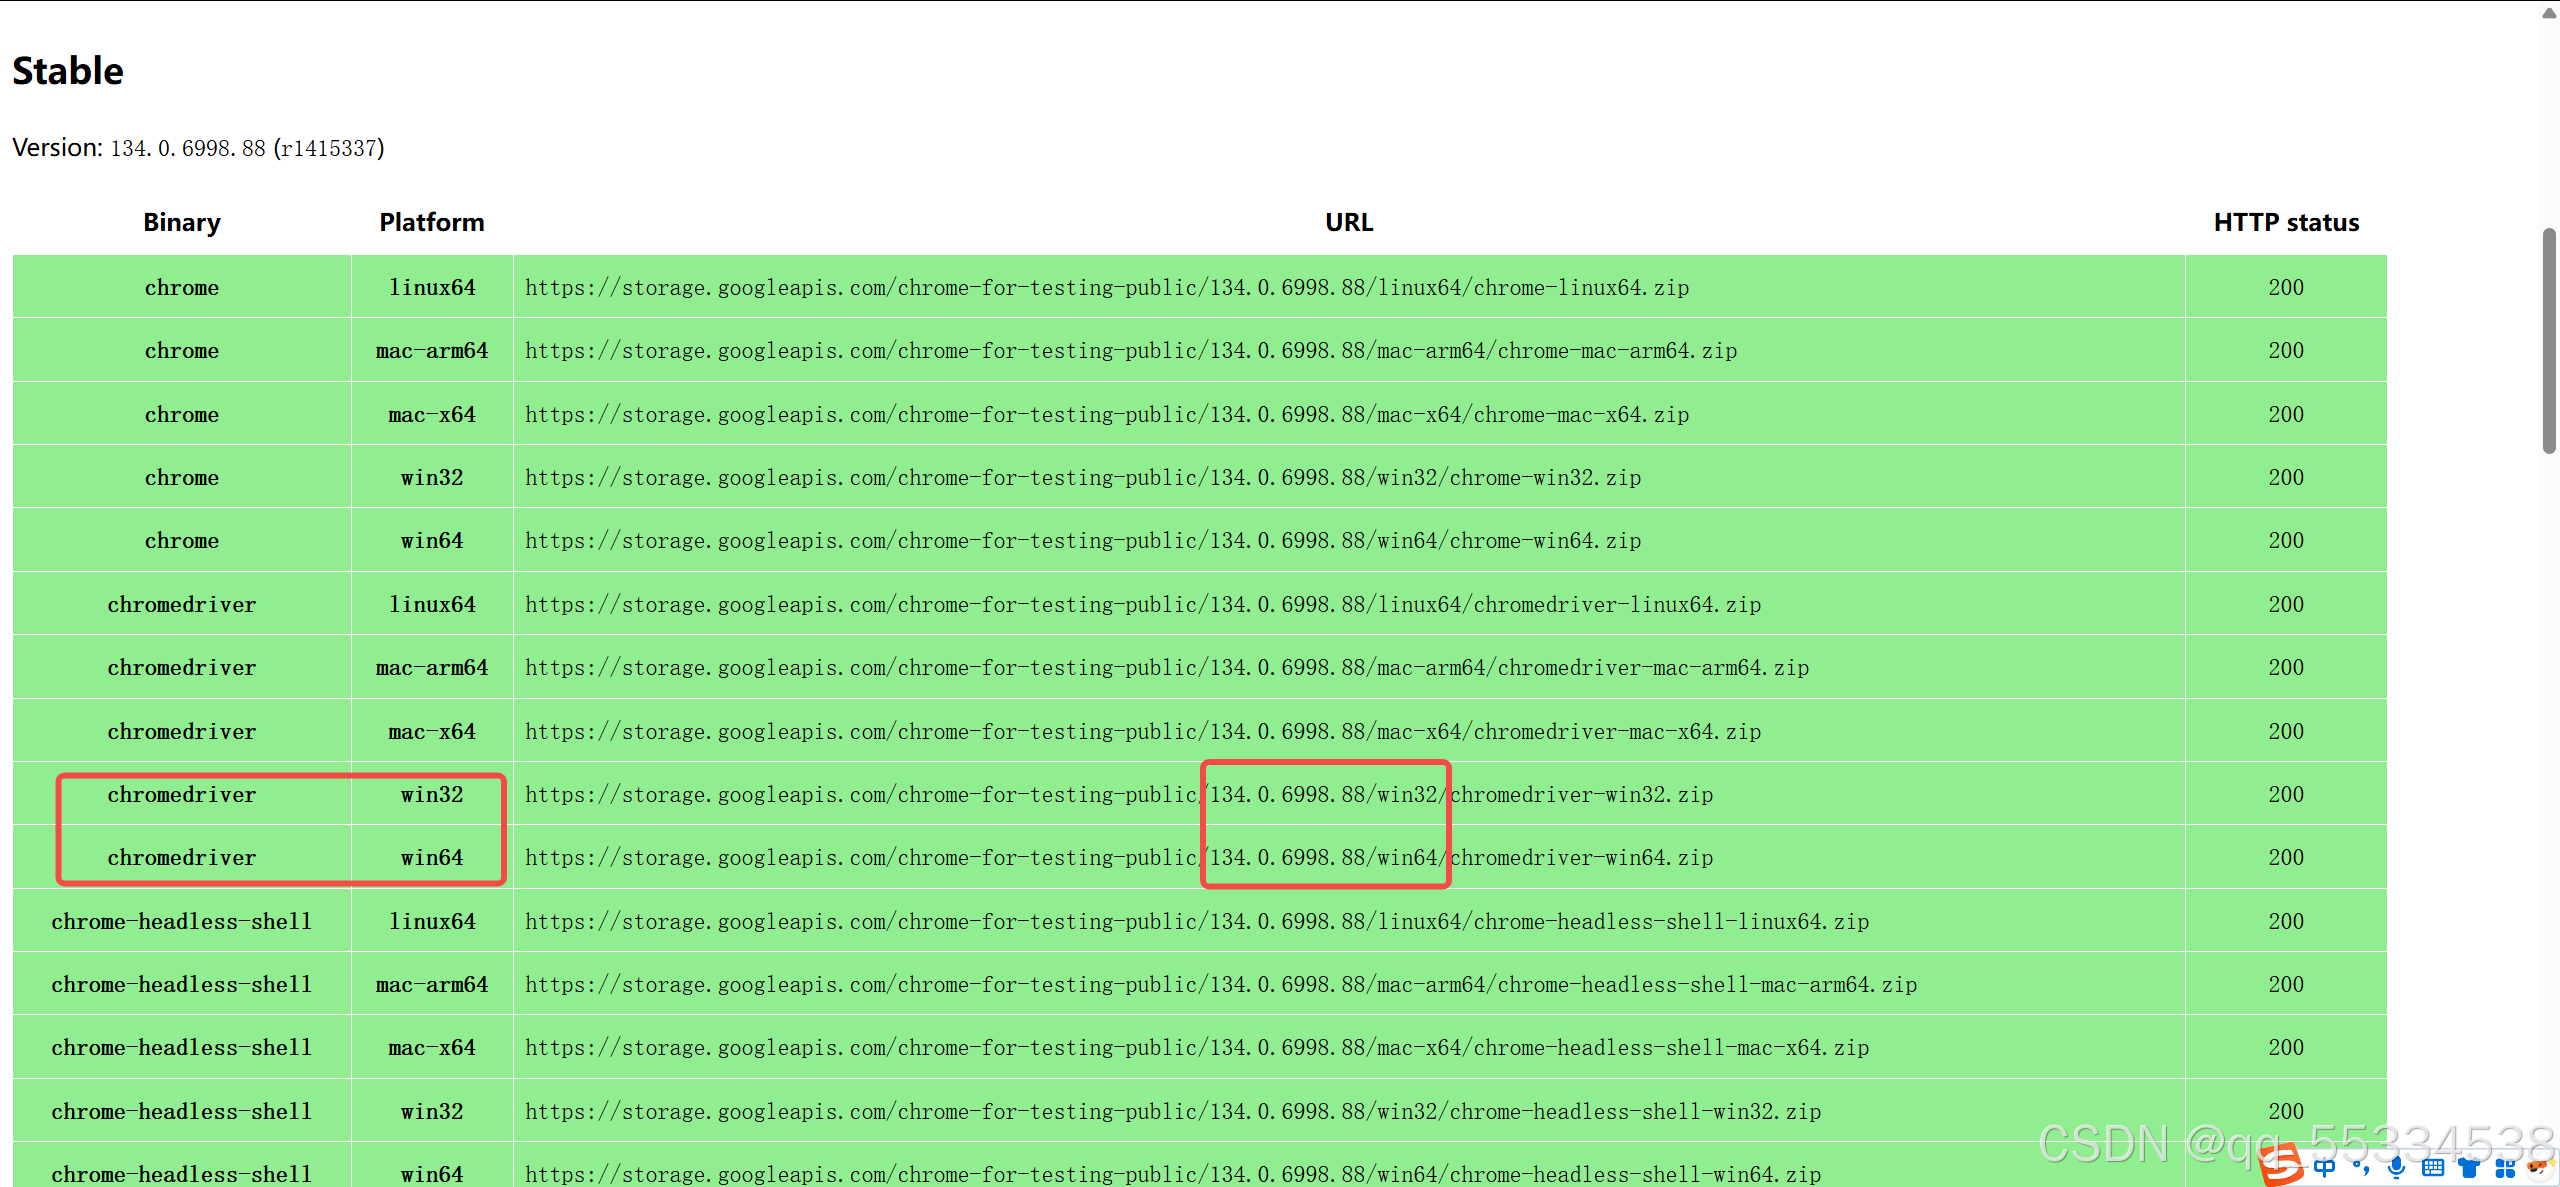The height and width of the screenshot is (1187, 2560).
Task: Click the mac-arm64 platform cell in the chrome-headless-shell row
Action: [x=432, y=985]
